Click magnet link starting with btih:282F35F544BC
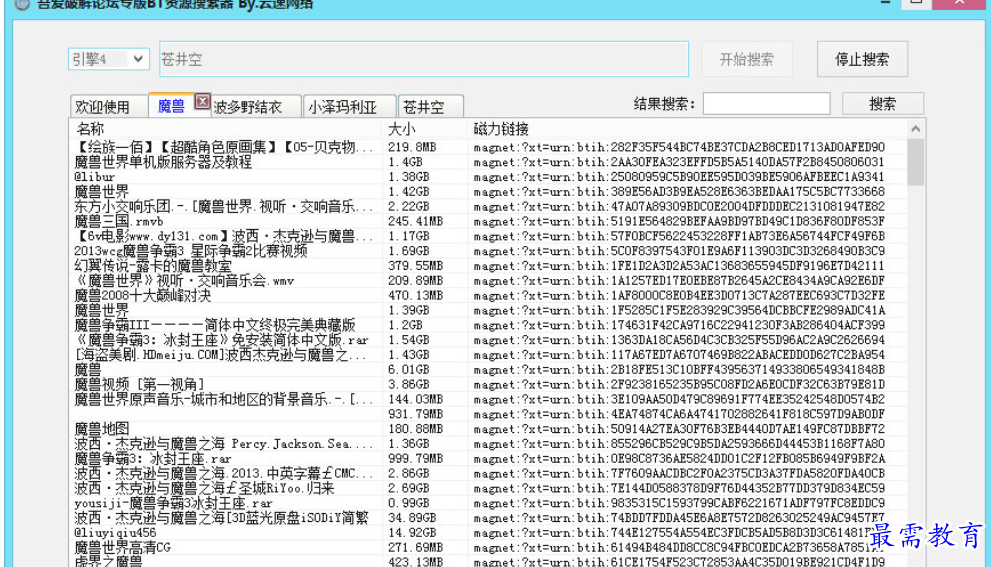 coord(679,147)
